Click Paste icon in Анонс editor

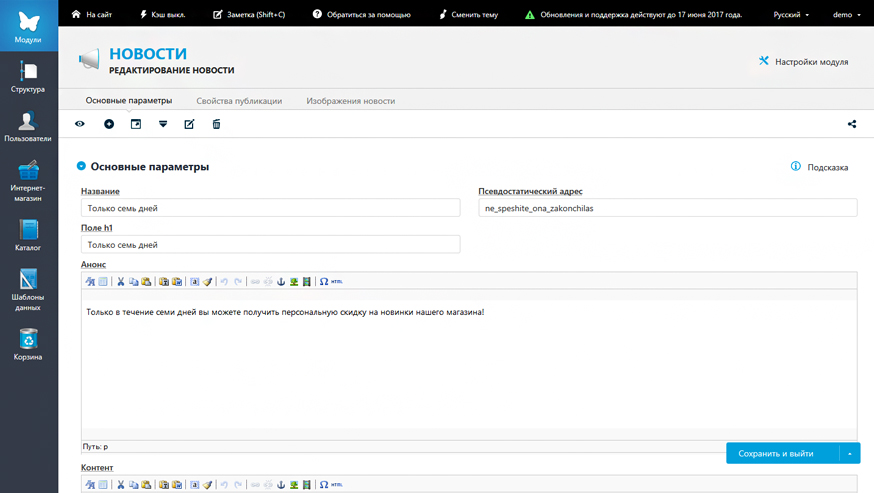(x=146, y=282)
